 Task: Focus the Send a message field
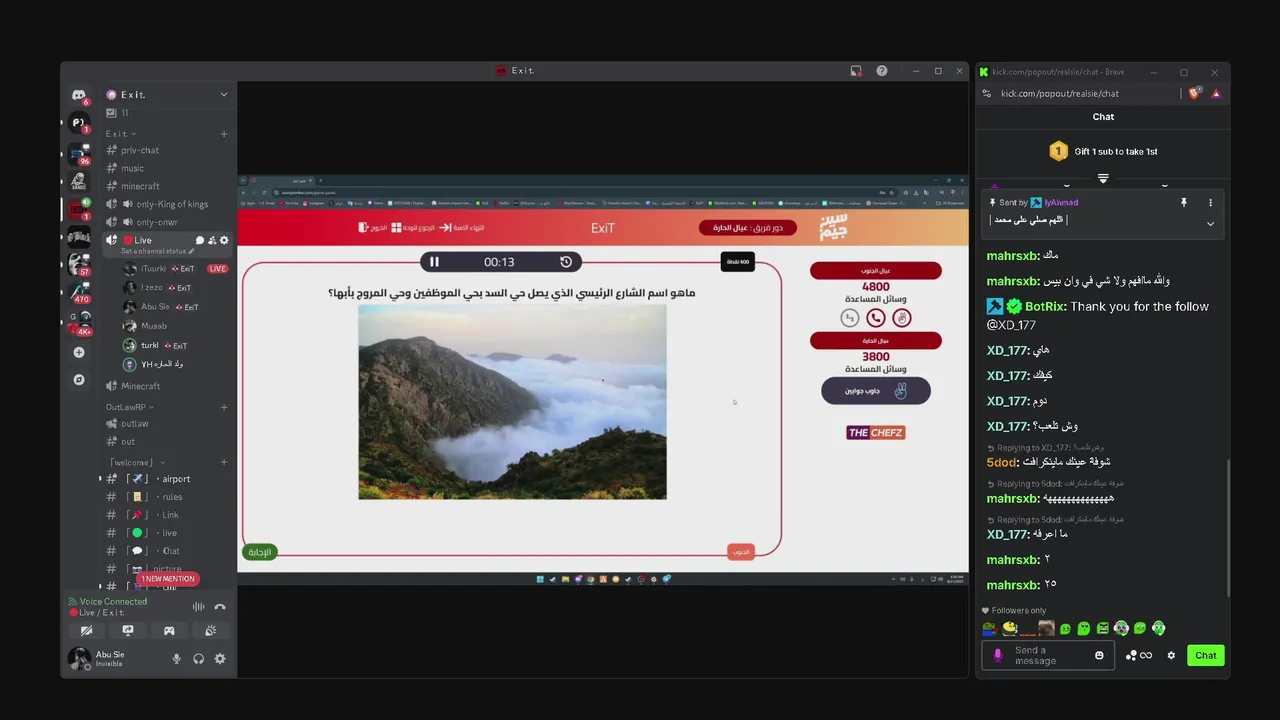coord(1048,656)
